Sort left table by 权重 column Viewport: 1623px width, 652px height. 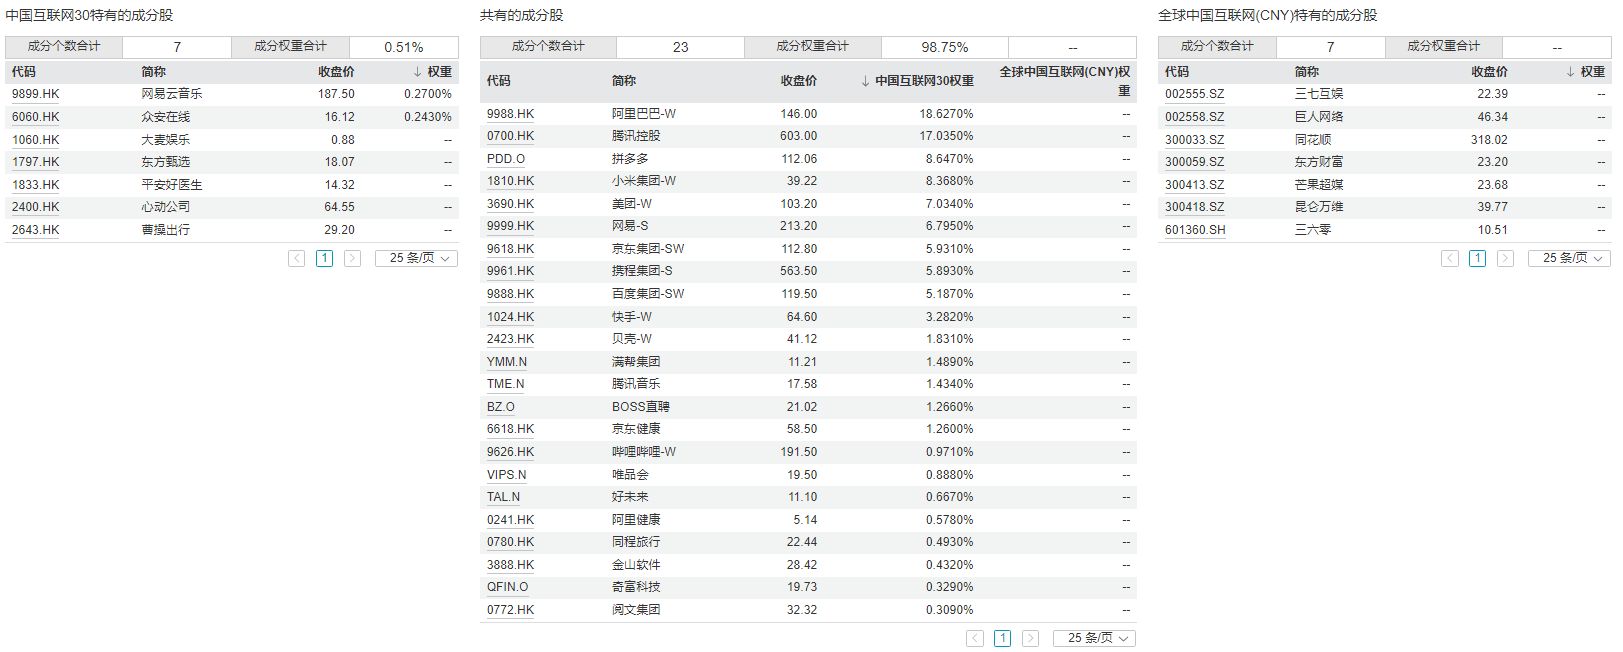(x=432, y=72)
